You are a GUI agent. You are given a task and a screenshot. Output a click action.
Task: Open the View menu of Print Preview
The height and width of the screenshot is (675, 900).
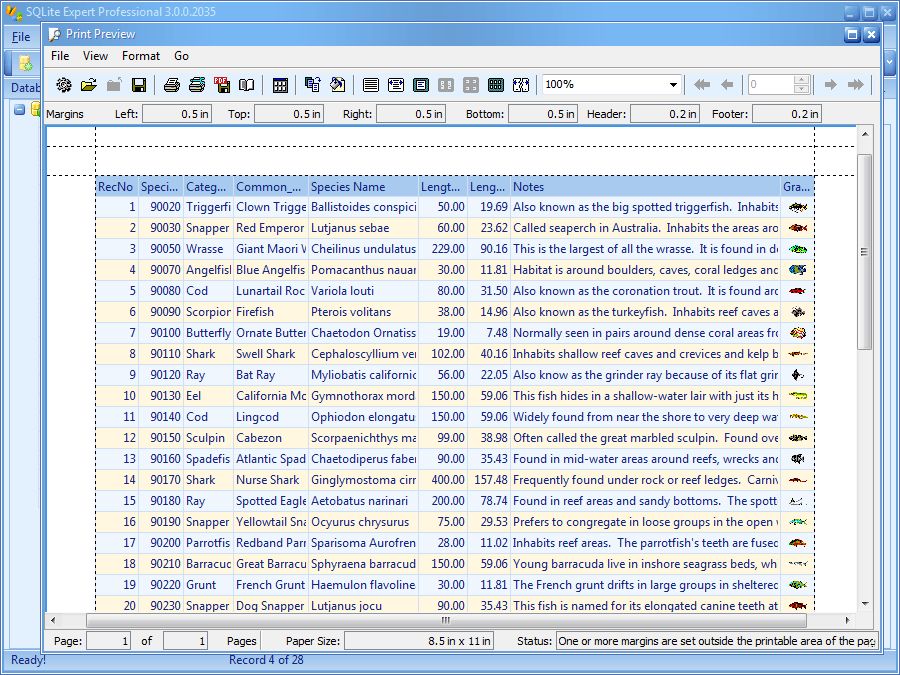tap(95, 56)
